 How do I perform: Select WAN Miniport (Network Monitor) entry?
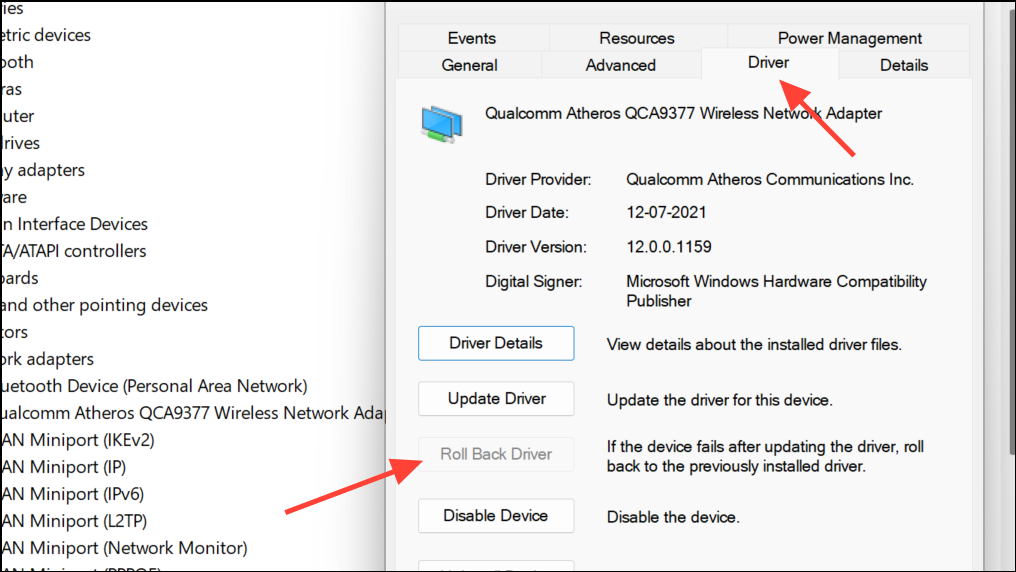[123, 548]
